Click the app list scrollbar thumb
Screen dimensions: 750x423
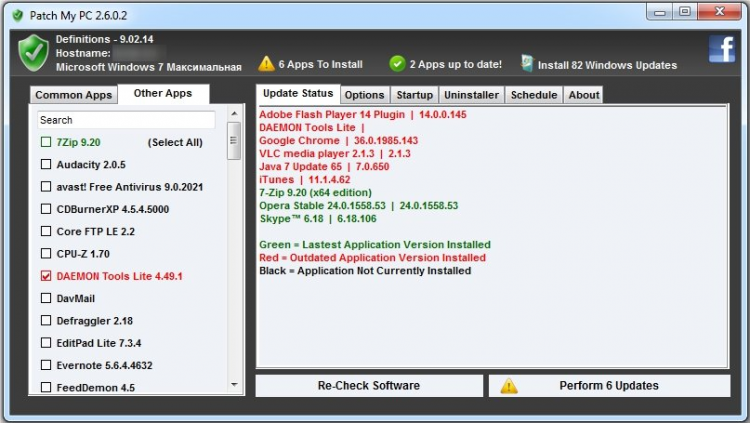pos(234,141)
